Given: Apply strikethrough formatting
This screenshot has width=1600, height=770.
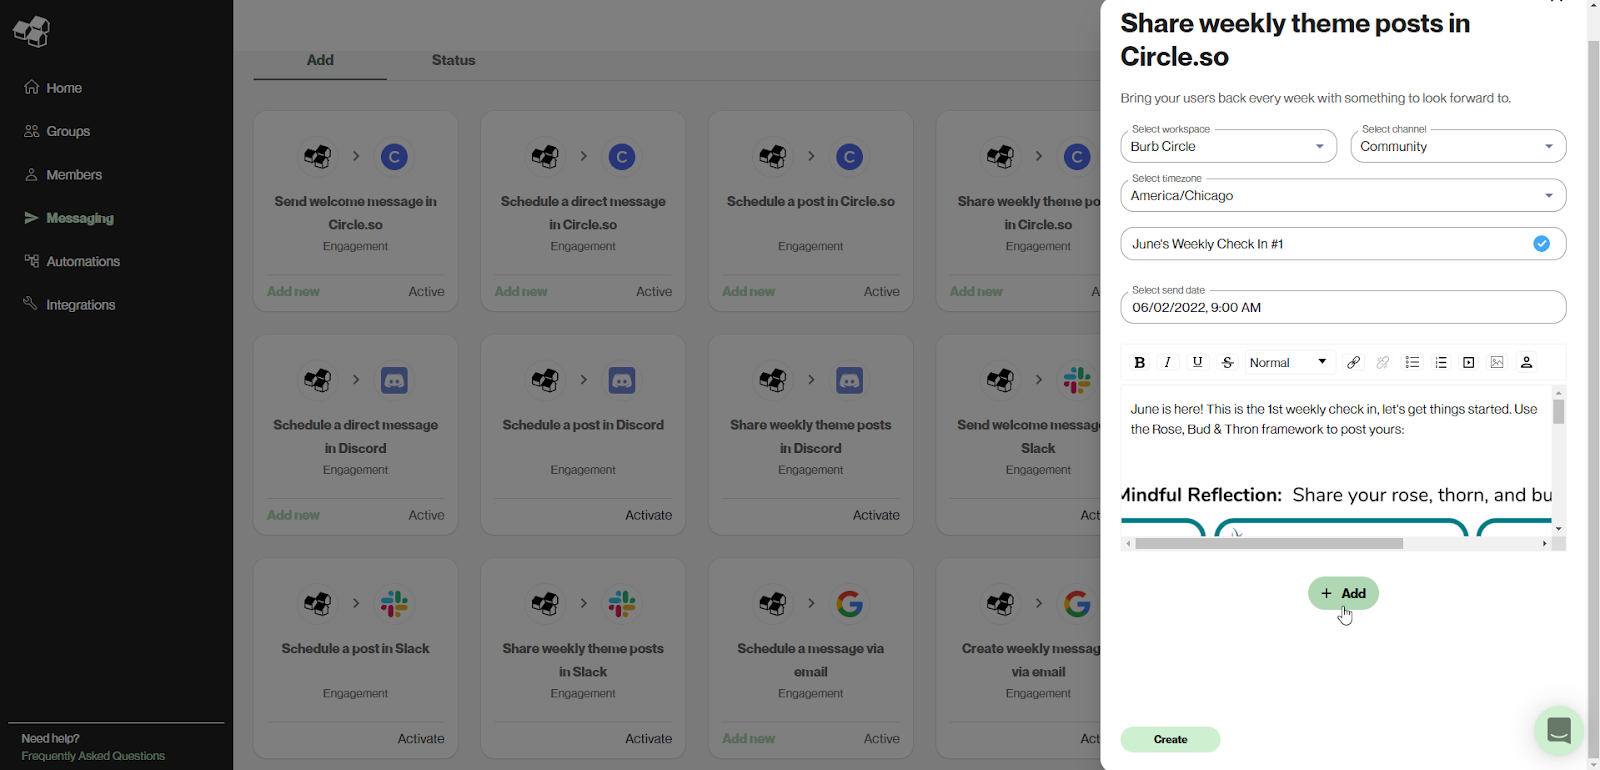Looking at the screenshot, I should point(1227,363).
